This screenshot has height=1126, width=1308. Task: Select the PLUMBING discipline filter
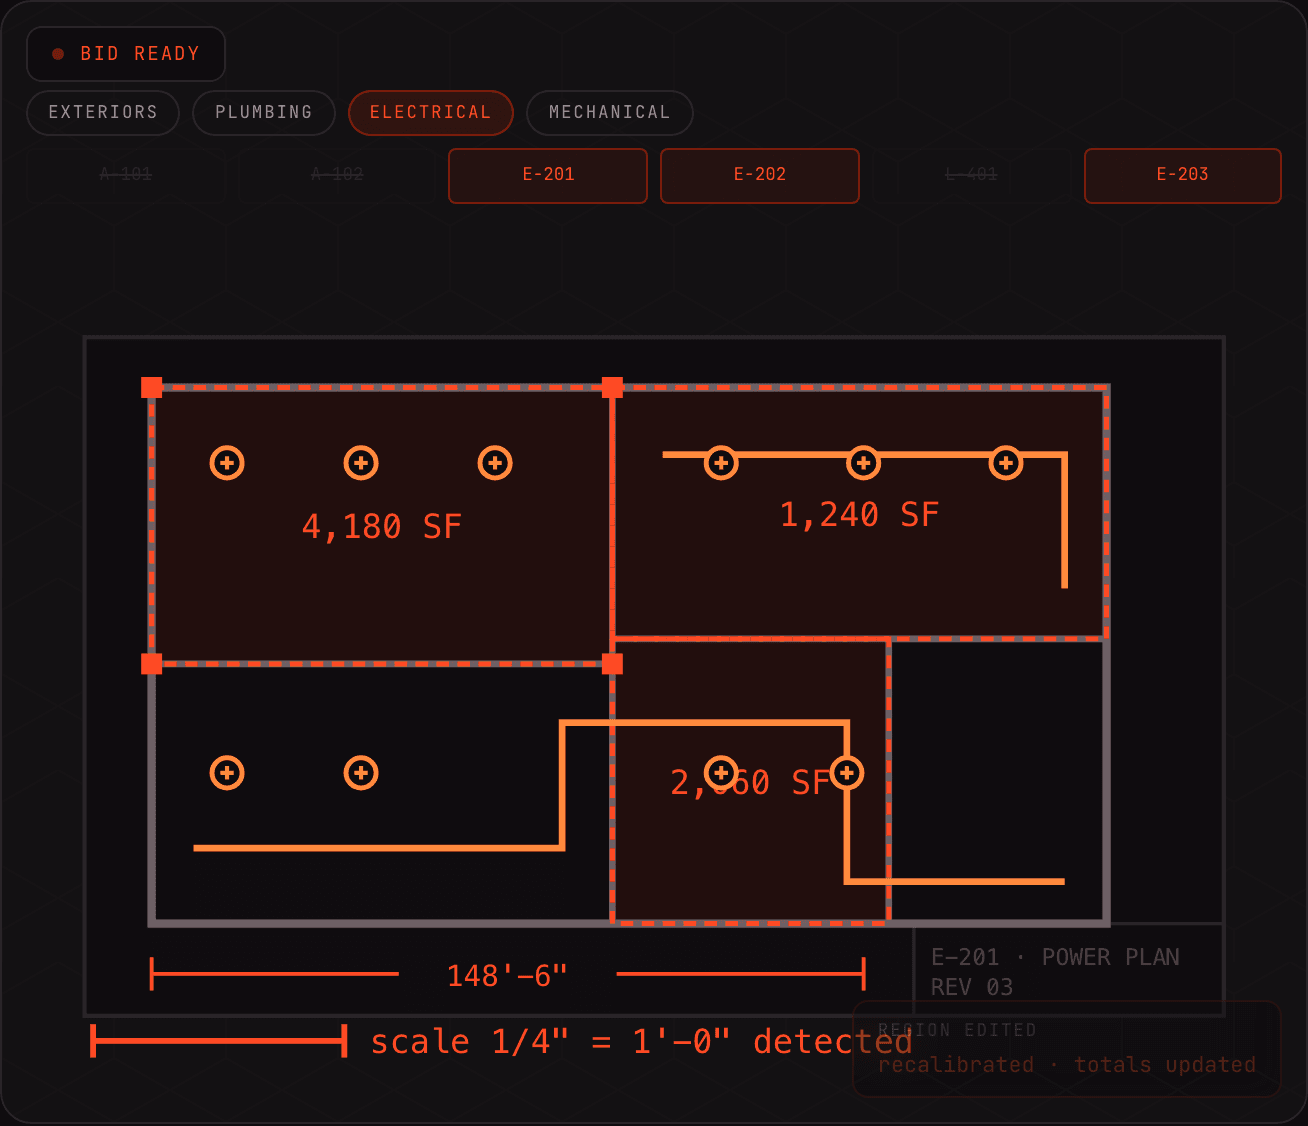(264, 112)
